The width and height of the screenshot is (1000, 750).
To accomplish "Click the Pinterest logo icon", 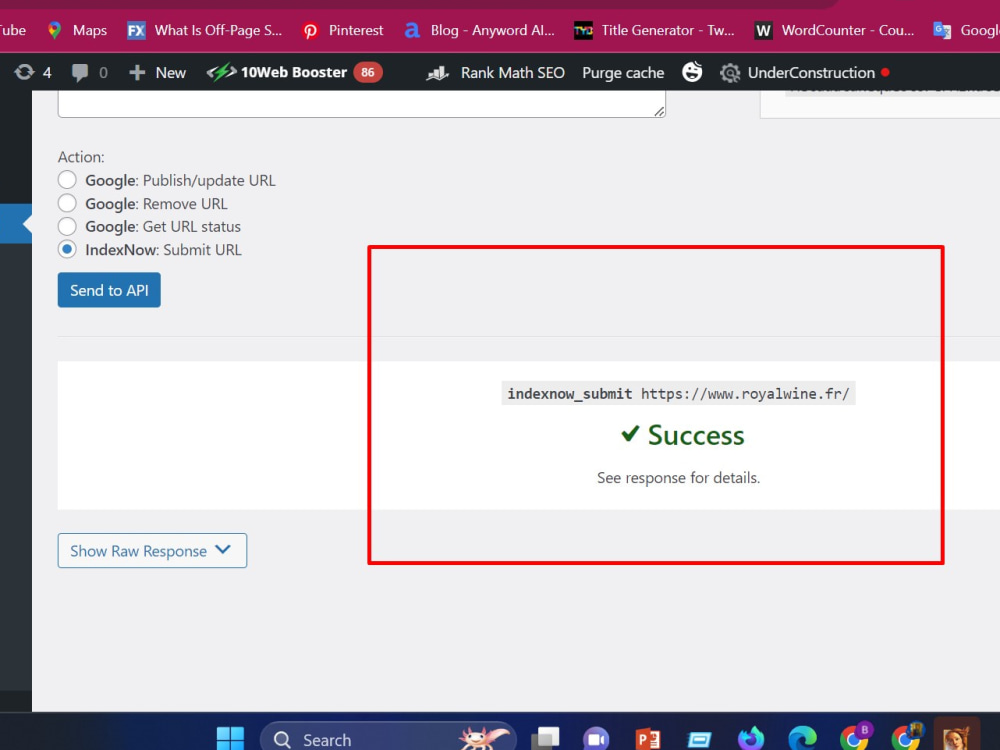I will click(311, 31).
